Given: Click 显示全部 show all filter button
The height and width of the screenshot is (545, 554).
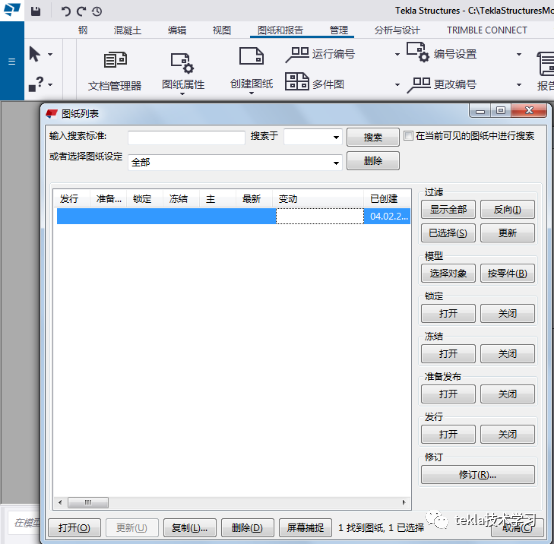Looking at the screenshot, I should 448,210.
